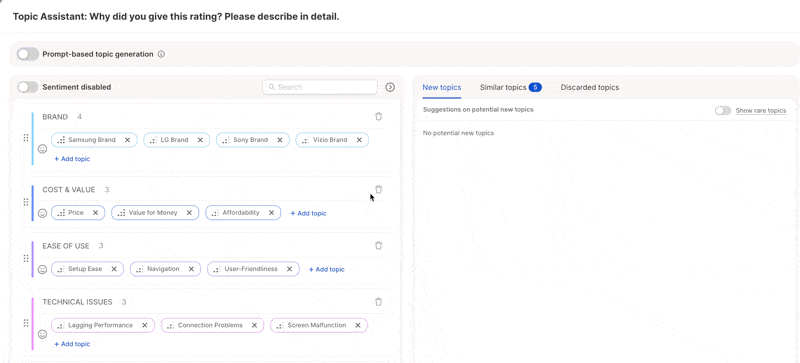Switch to the New topics tab
800x363 pixels.
442,87
